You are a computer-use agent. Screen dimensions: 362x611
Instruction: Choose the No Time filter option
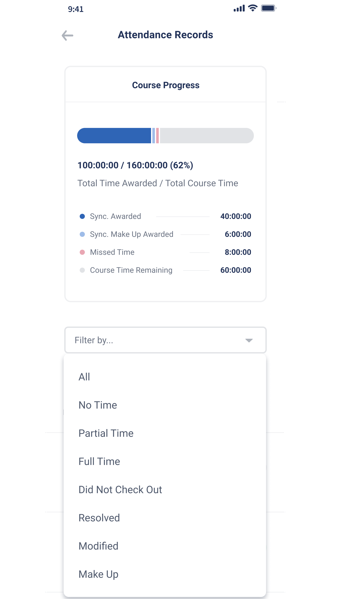pos(165,405)
